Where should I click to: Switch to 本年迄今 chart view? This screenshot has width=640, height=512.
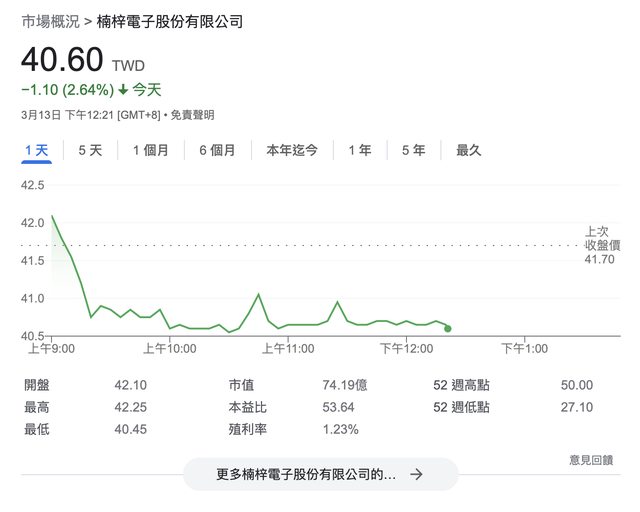[x=292, y=151]
